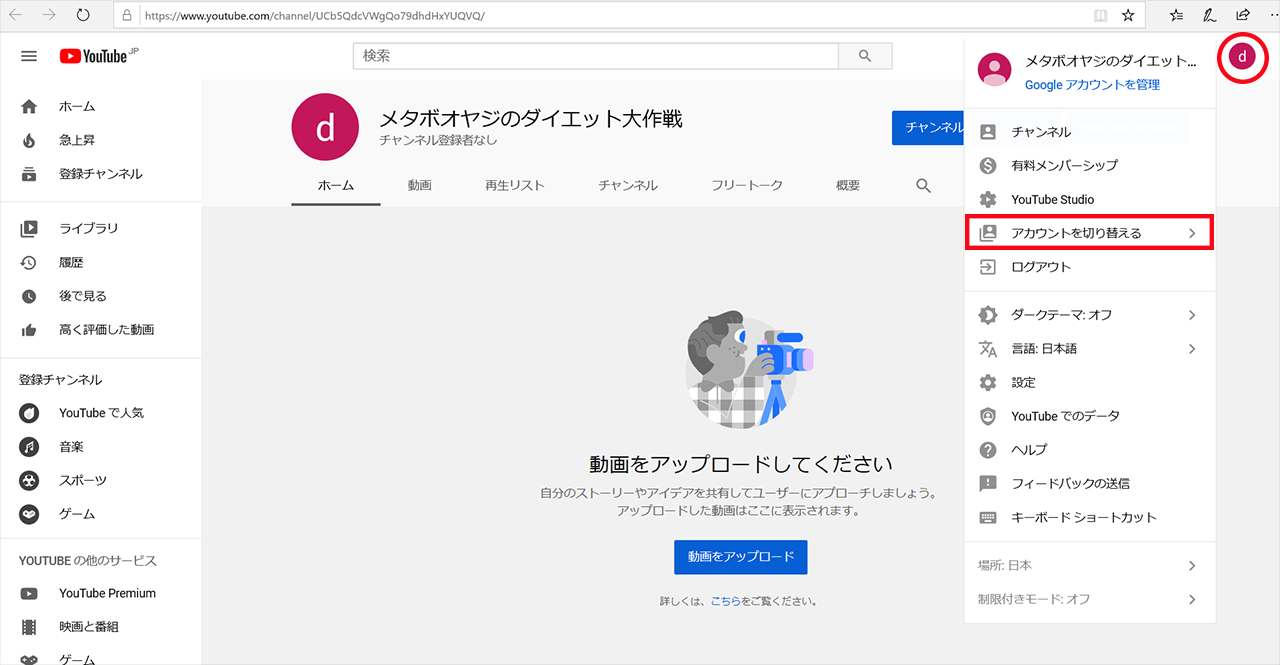Click browser favorites star icon
1280x665 pixels.
pos(1128,15)
